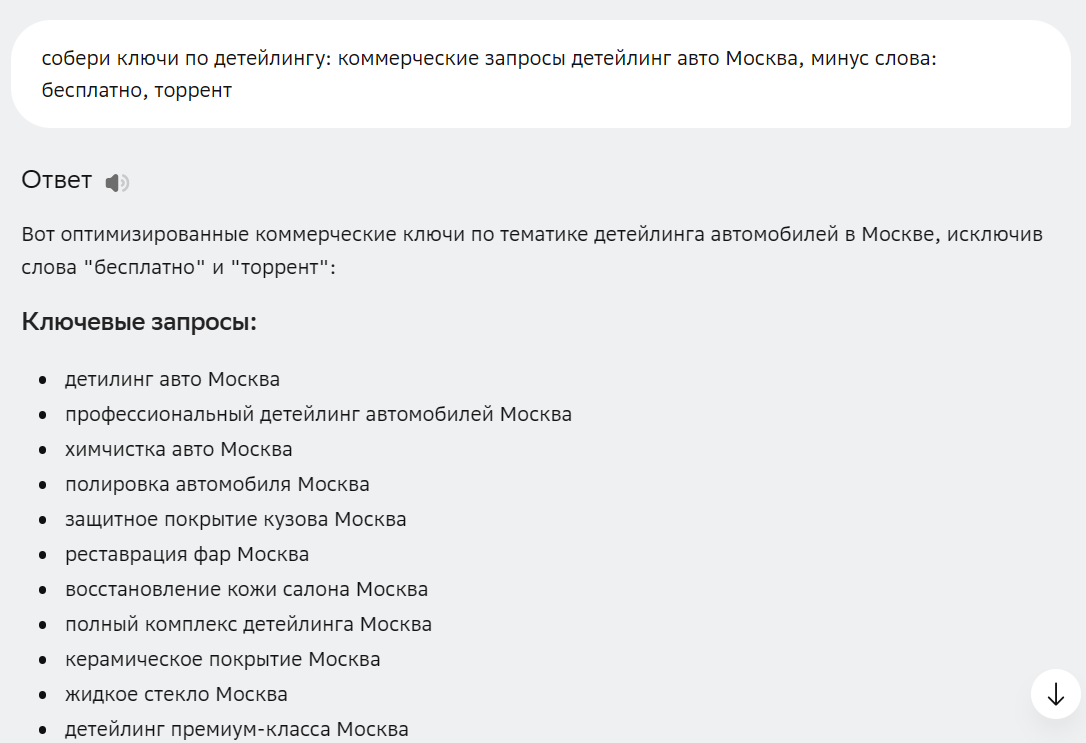Select "восстановление кожи салона Москва" entry
Viewport: 1086px width, 743px height.
(x=246, y=590)
